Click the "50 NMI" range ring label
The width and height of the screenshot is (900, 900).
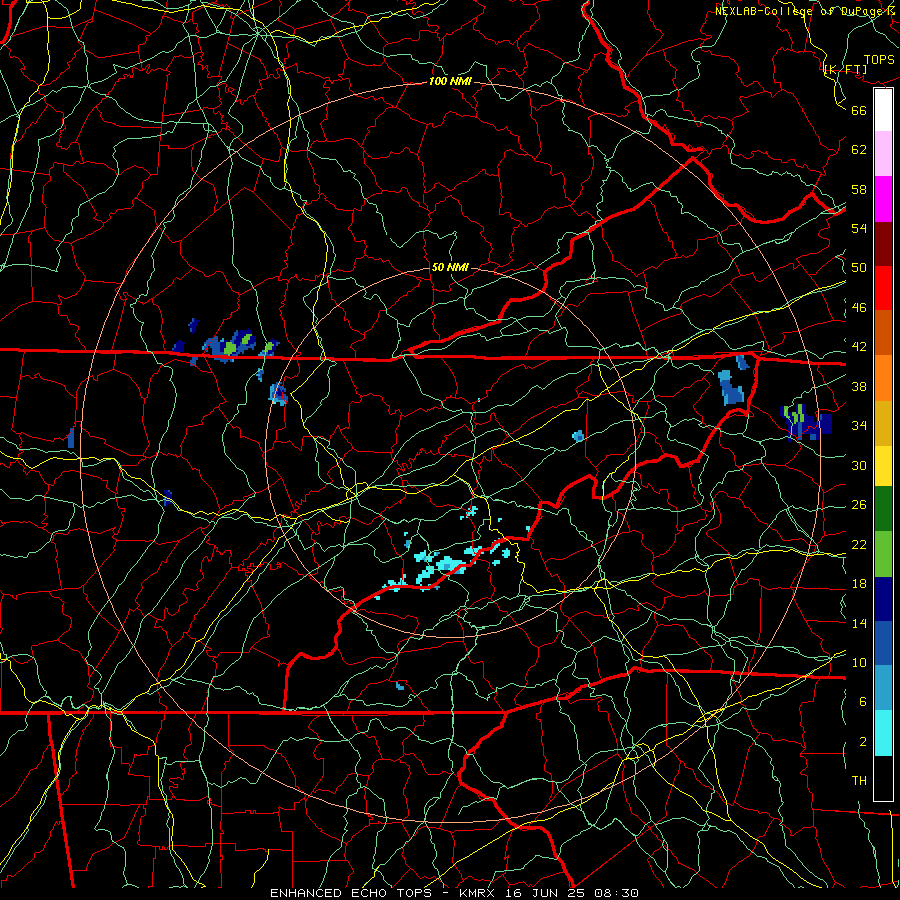tap(449, 267)
